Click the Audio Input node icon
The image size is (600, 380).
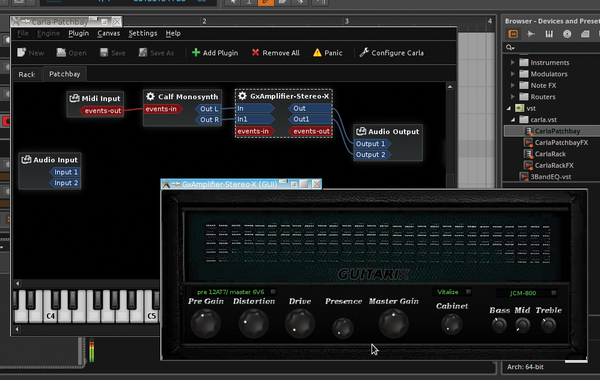pyautogui.click(x=26, y=160)
